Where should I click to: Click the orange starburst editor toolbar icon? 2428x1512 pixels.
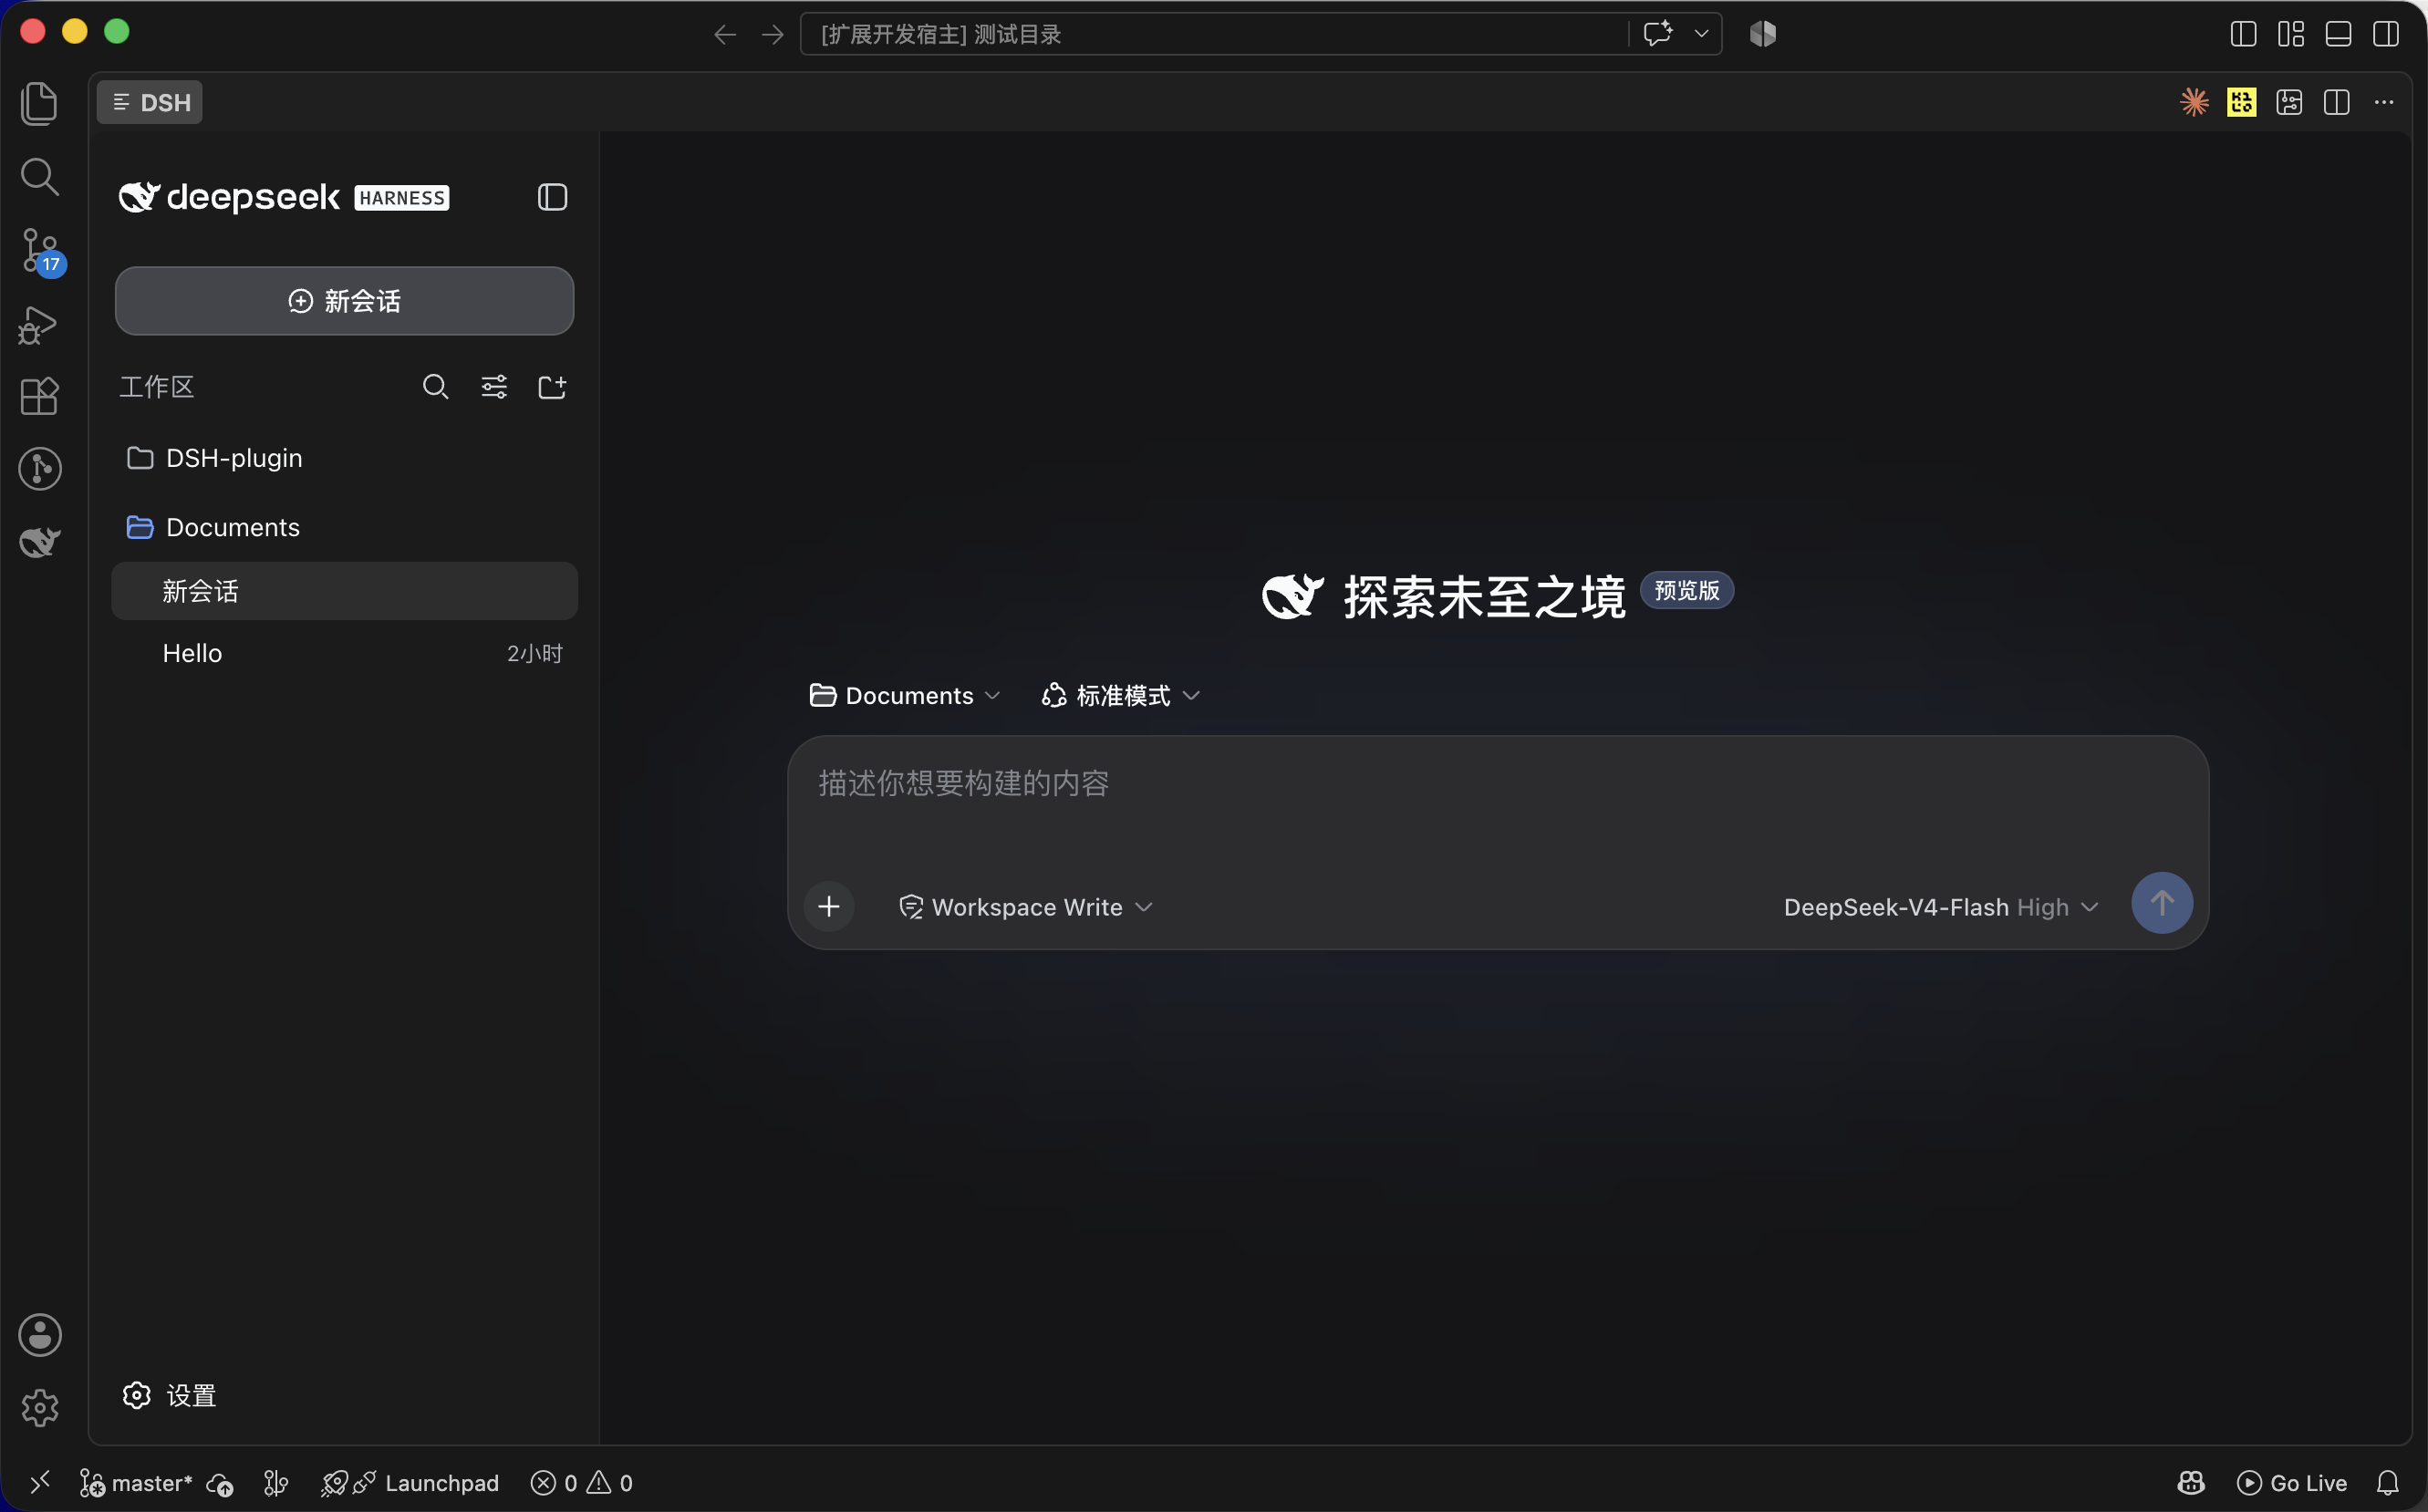pyautogui.click(x=2194, y=102)
